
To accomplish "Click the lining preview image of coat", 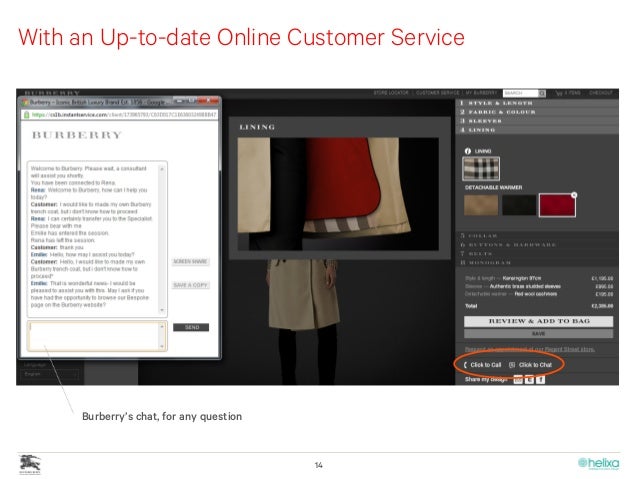I will [x=338, y=194].
